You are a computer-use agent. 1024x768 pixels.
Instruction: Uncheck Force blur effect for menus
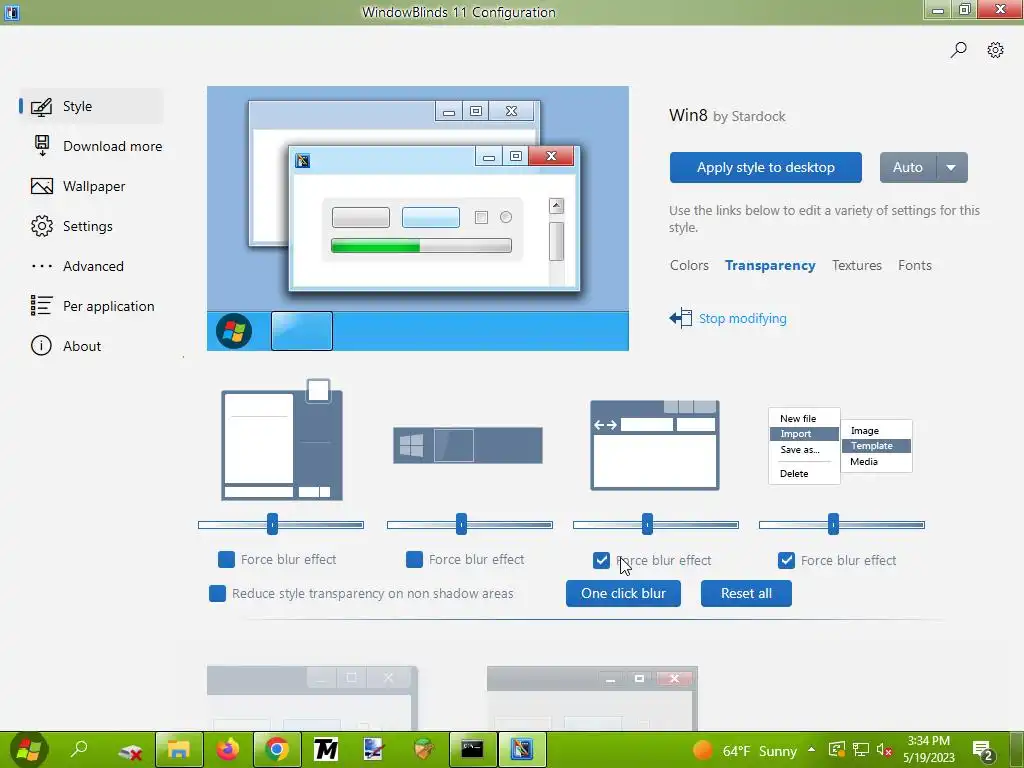(786, 560)
